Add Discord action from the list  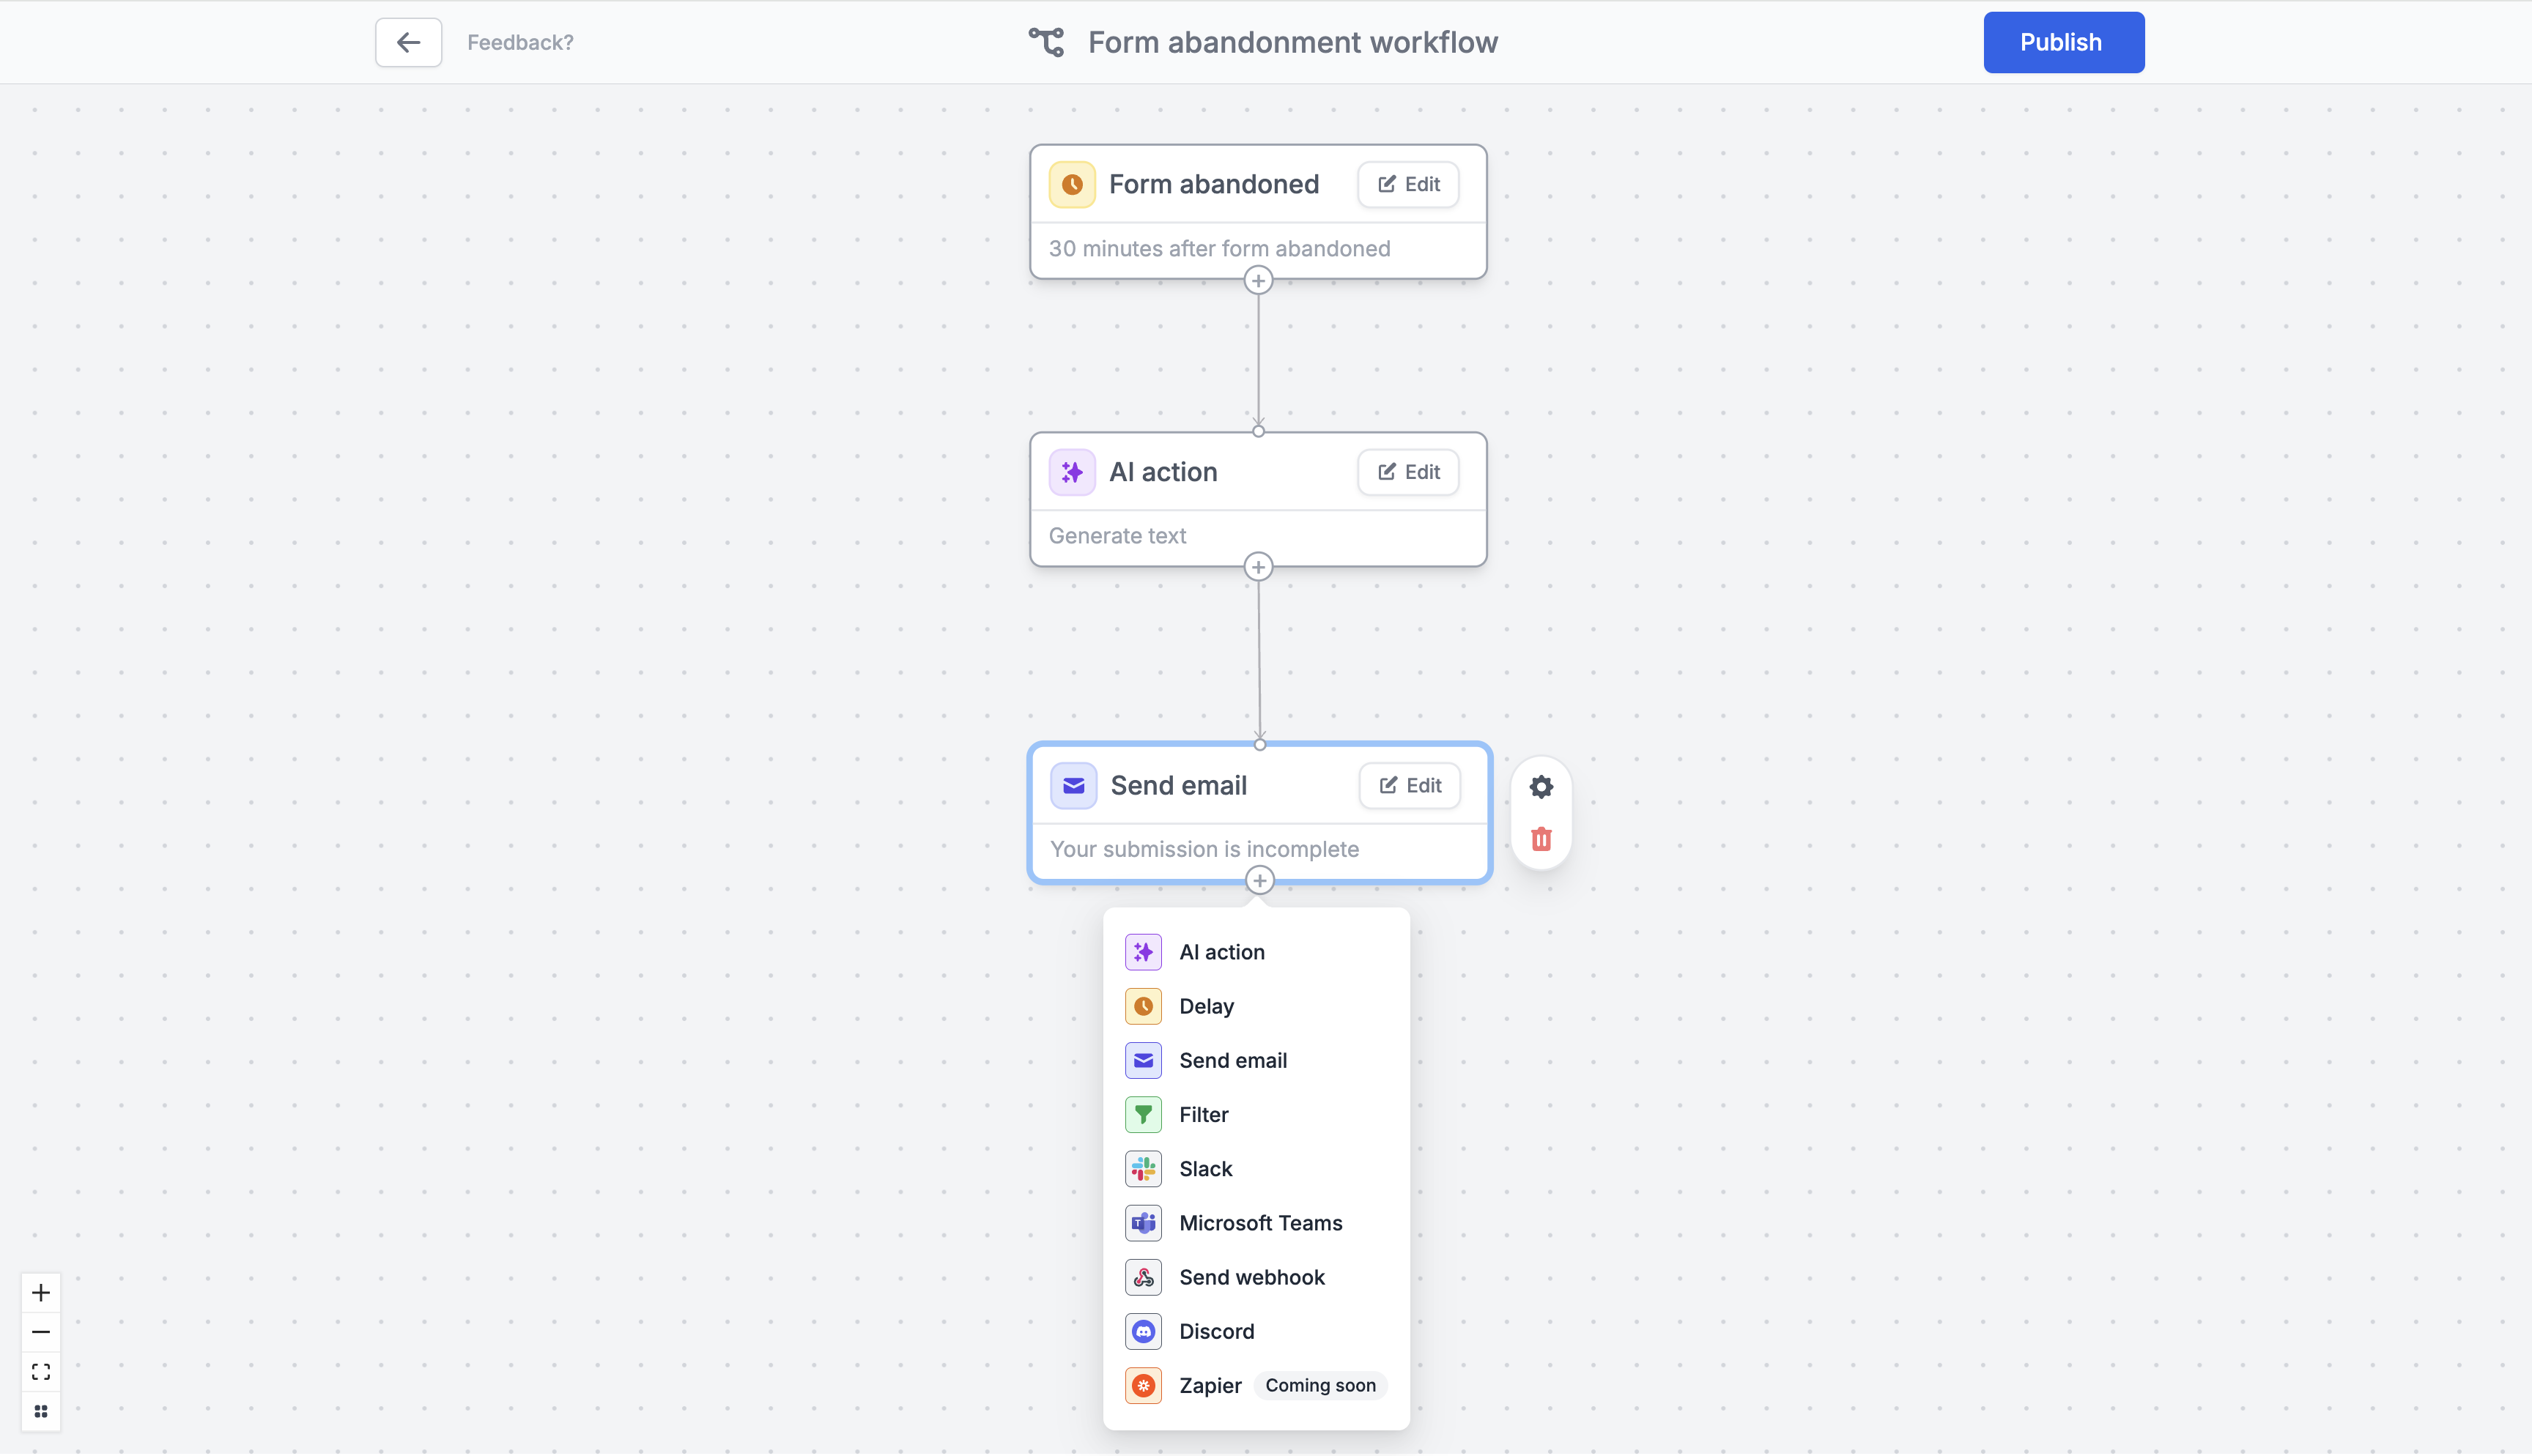(x=1216, y=1331)
